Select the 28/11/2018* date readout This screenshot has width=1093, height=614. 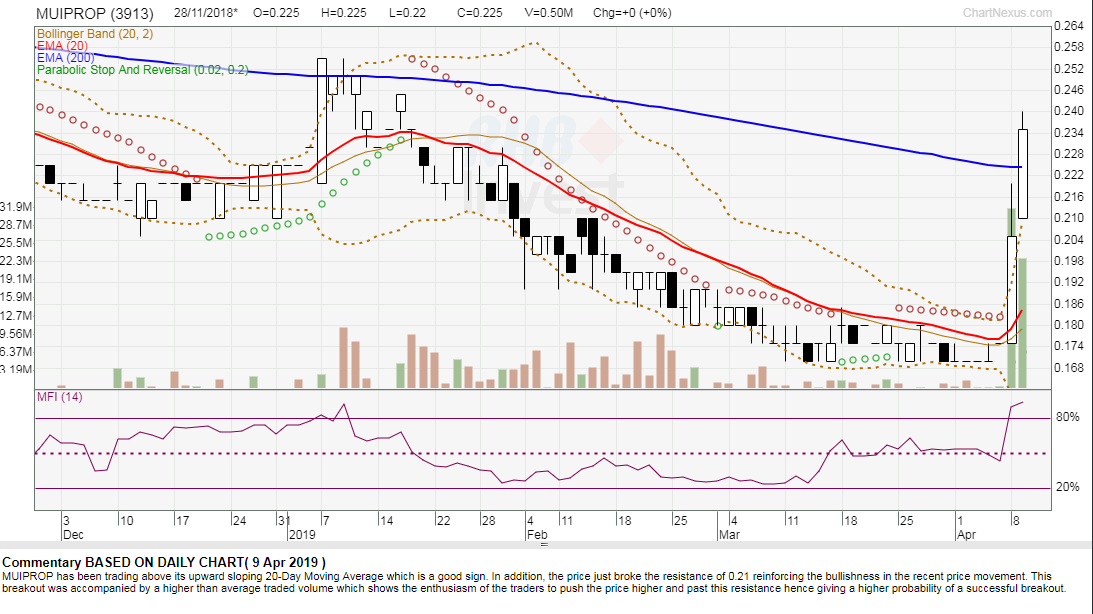(206, 13)
